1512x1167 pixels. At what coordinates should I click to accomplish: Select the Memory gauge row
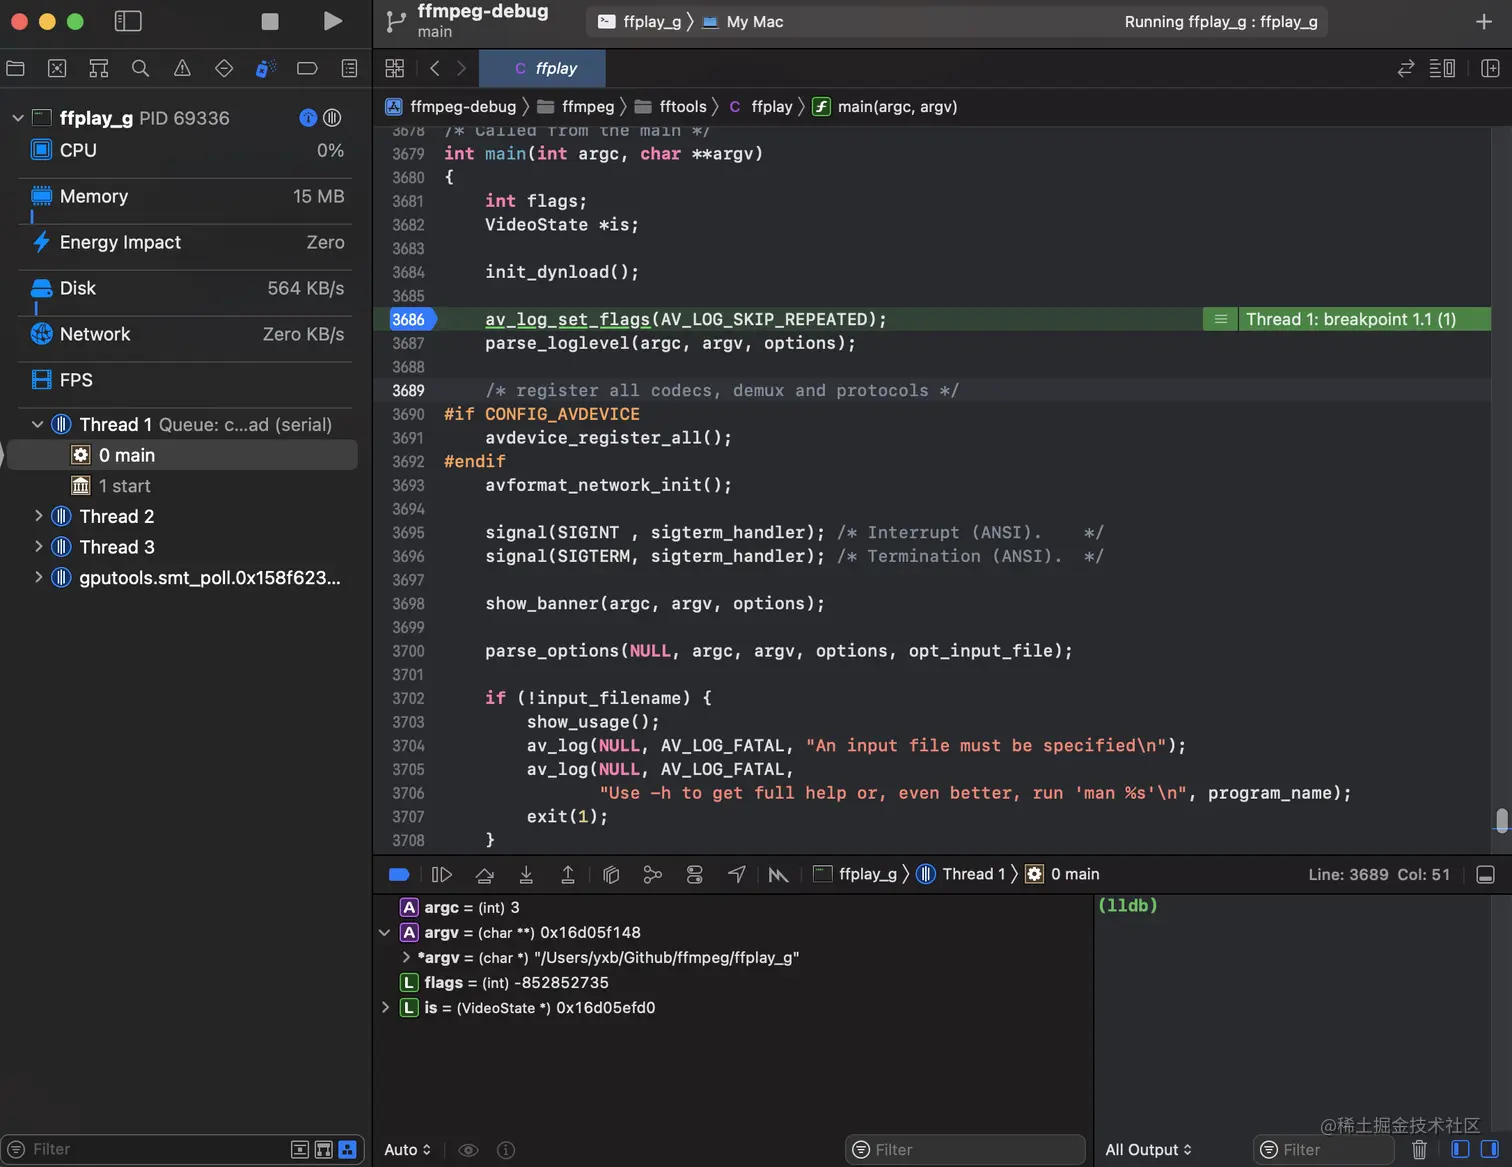pyautogui.click(x=186, y=197)
